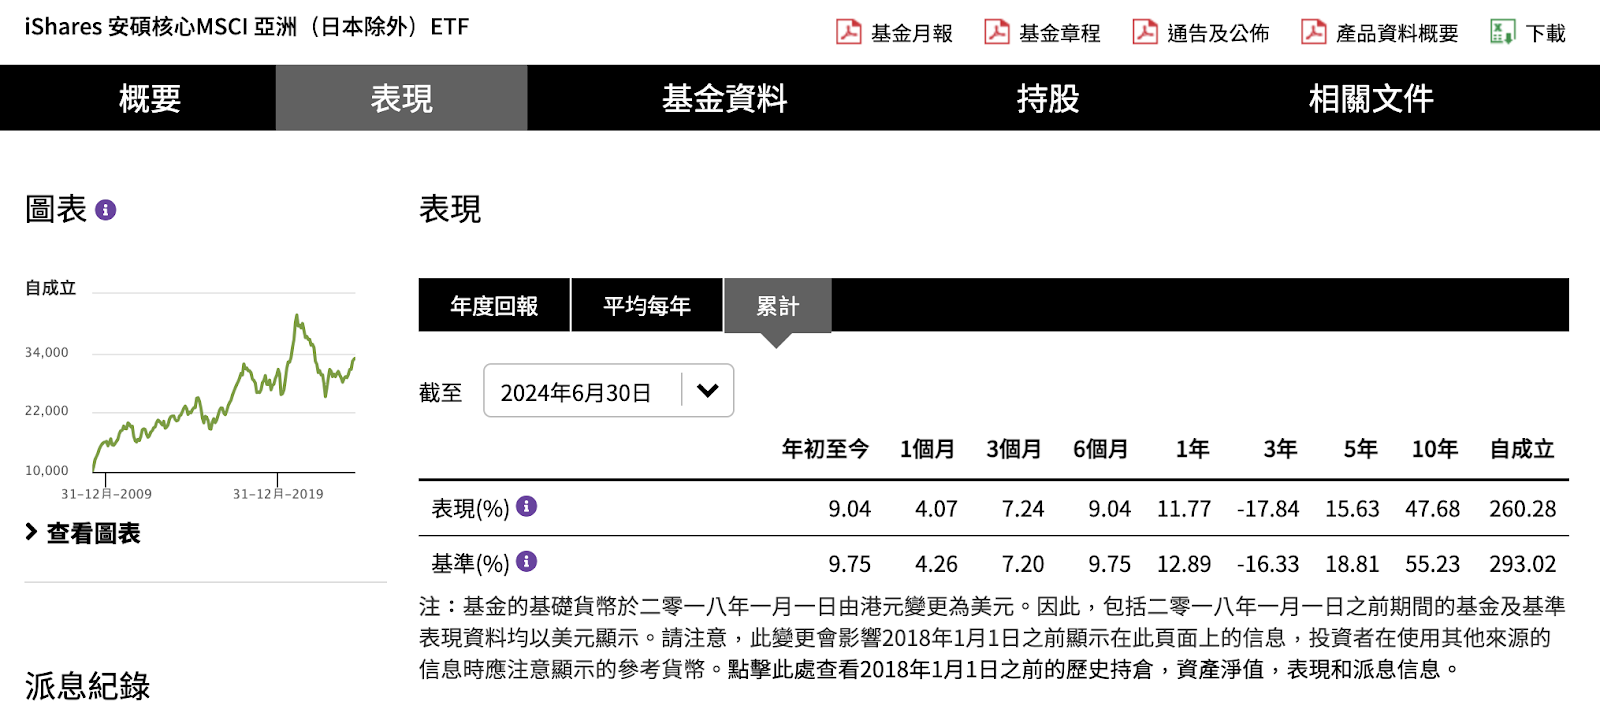Go to the 概要 tab
The height and width of the screenshot is (709, 1600).
pos(149,98)
